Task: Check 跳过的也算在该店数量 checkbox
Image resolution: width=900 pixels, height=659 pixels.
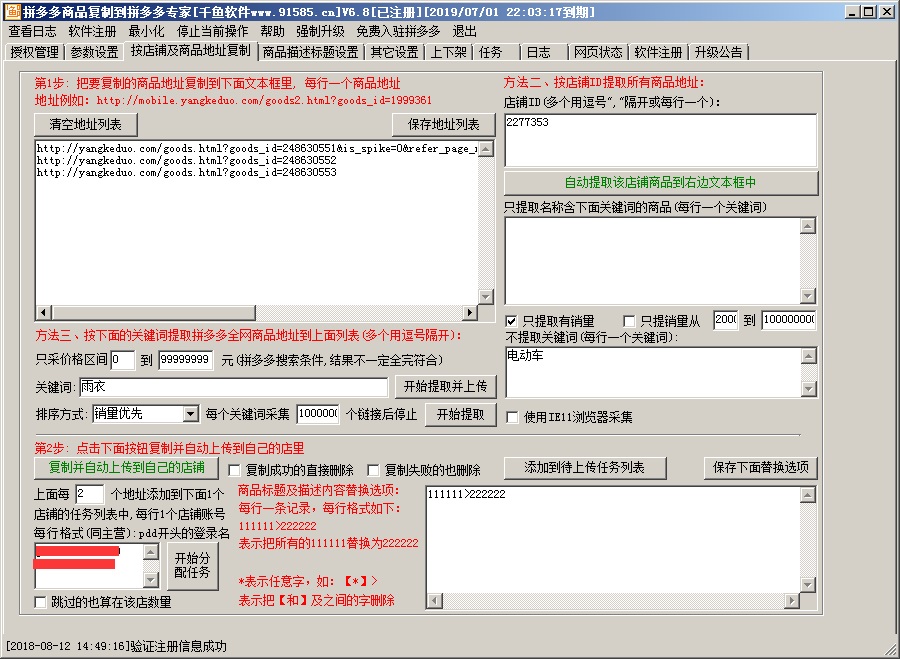Action: [40, 602]
